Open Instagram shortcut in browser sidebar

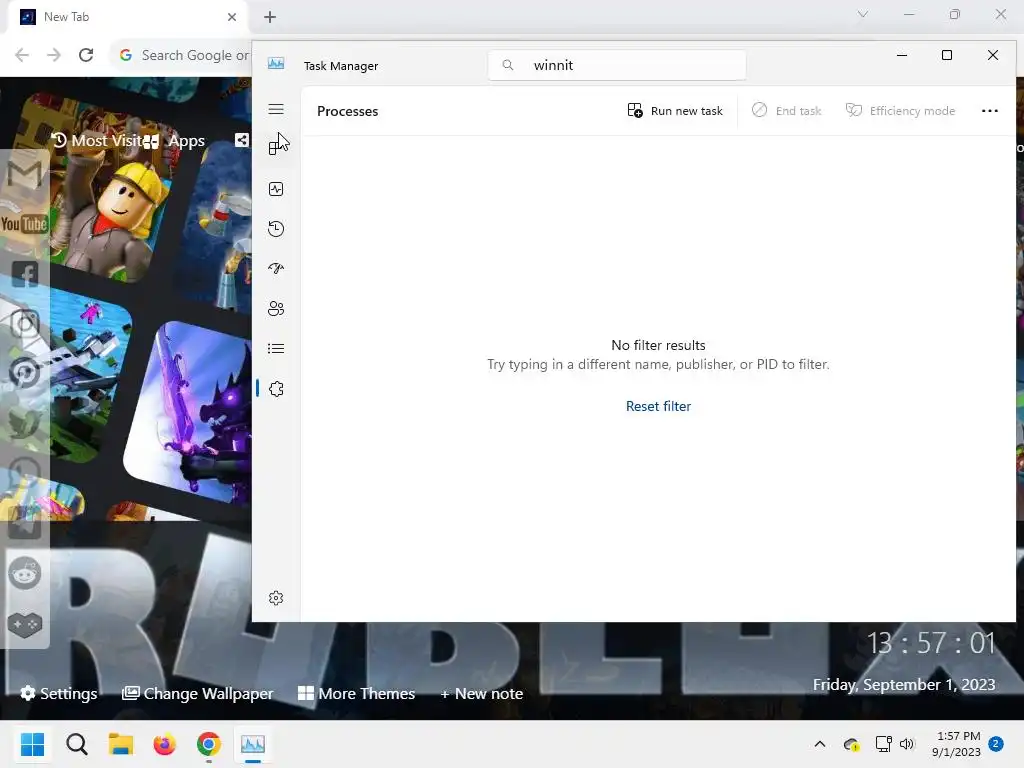25,324
